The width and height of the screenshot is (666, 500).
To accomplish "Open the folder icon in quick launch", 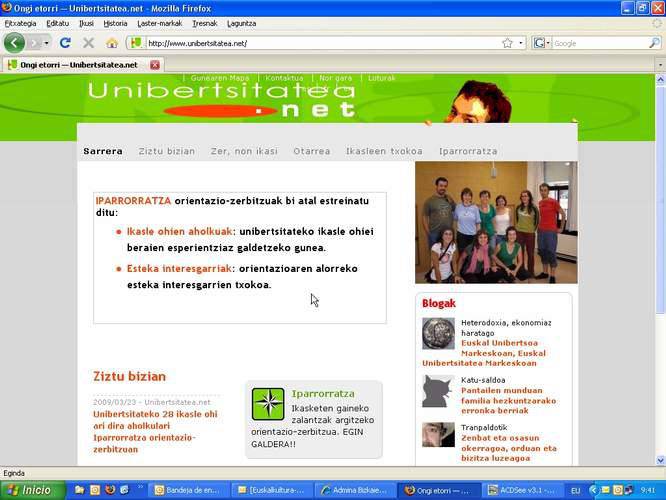I will tap(79, 490).
